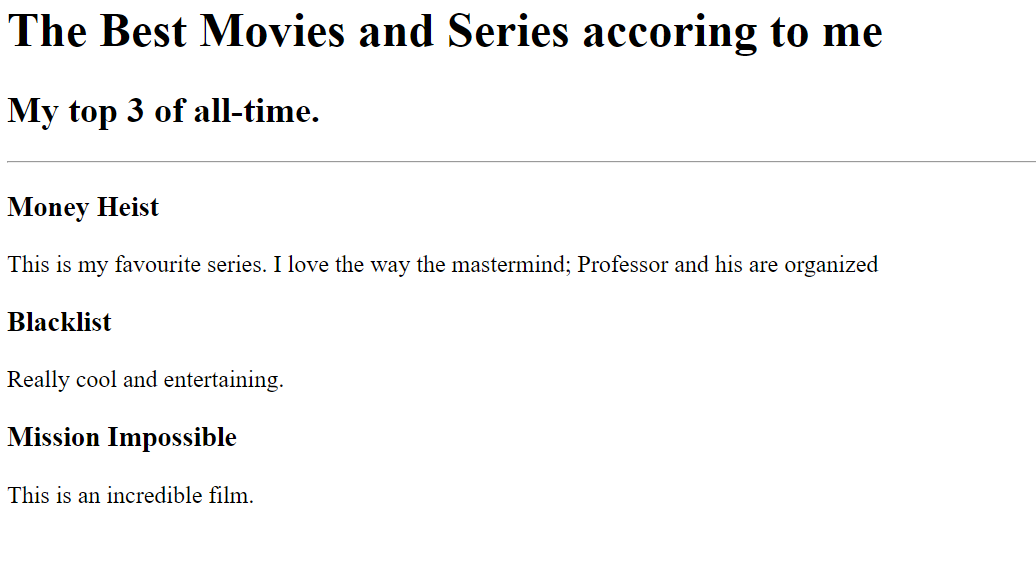The height and width of the screenshot is (568, 1036).
Task: Click the "My top 3 of all-time." subheading
Action: click(x=164, y=110)
